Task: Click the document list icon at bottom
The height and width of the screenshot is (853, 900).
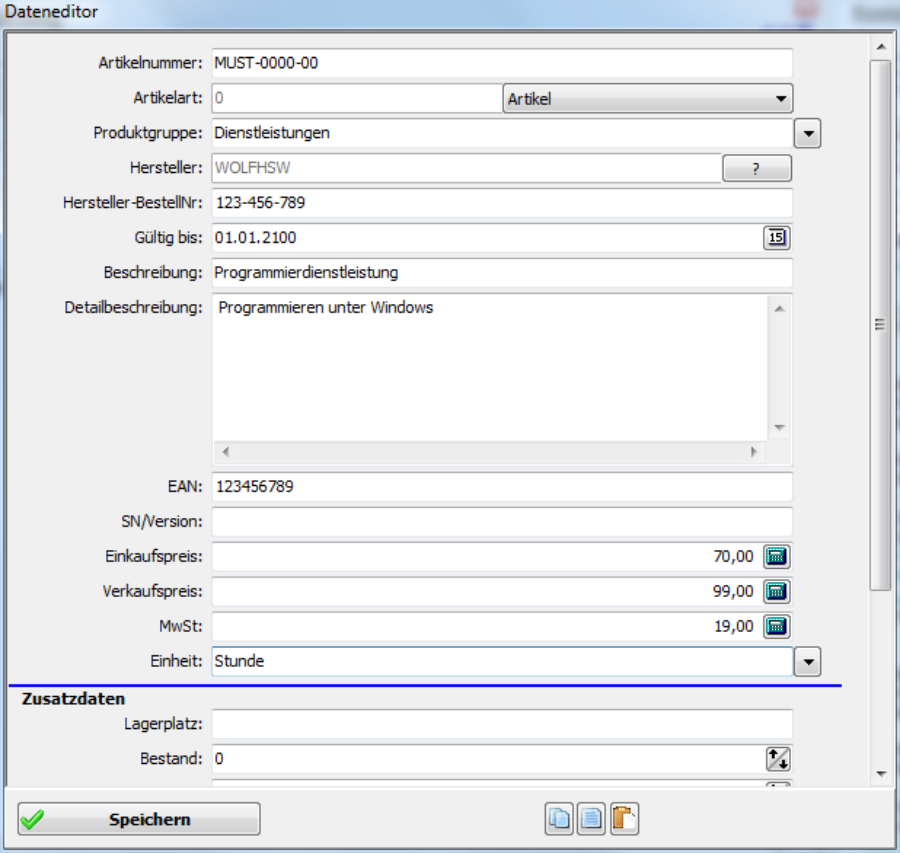Action: 592,819
